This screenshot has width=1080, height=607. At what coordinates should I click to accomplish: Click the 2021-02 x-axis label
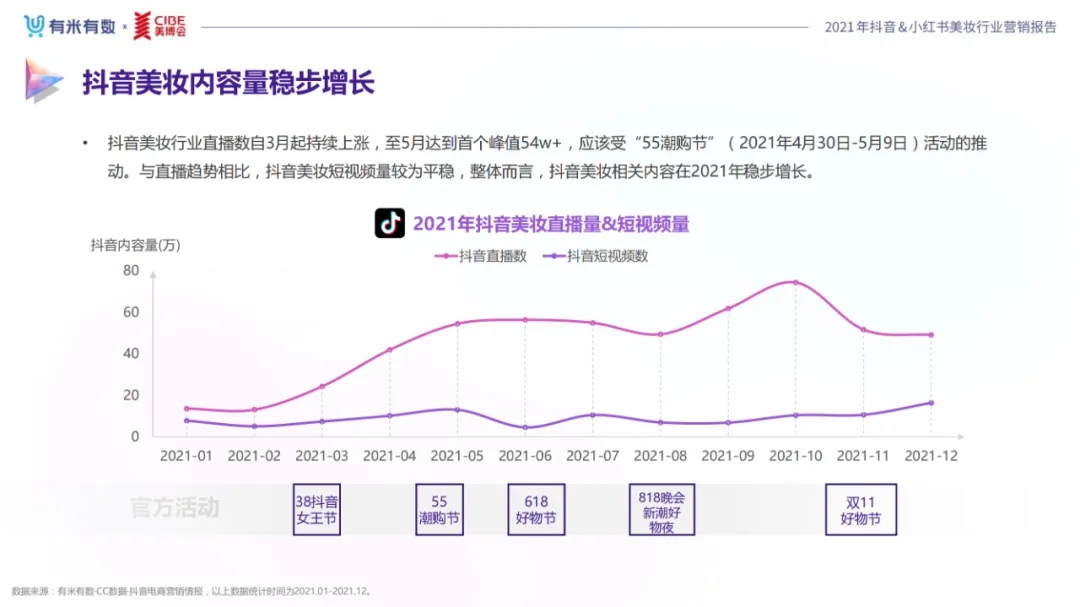(254, 456)
